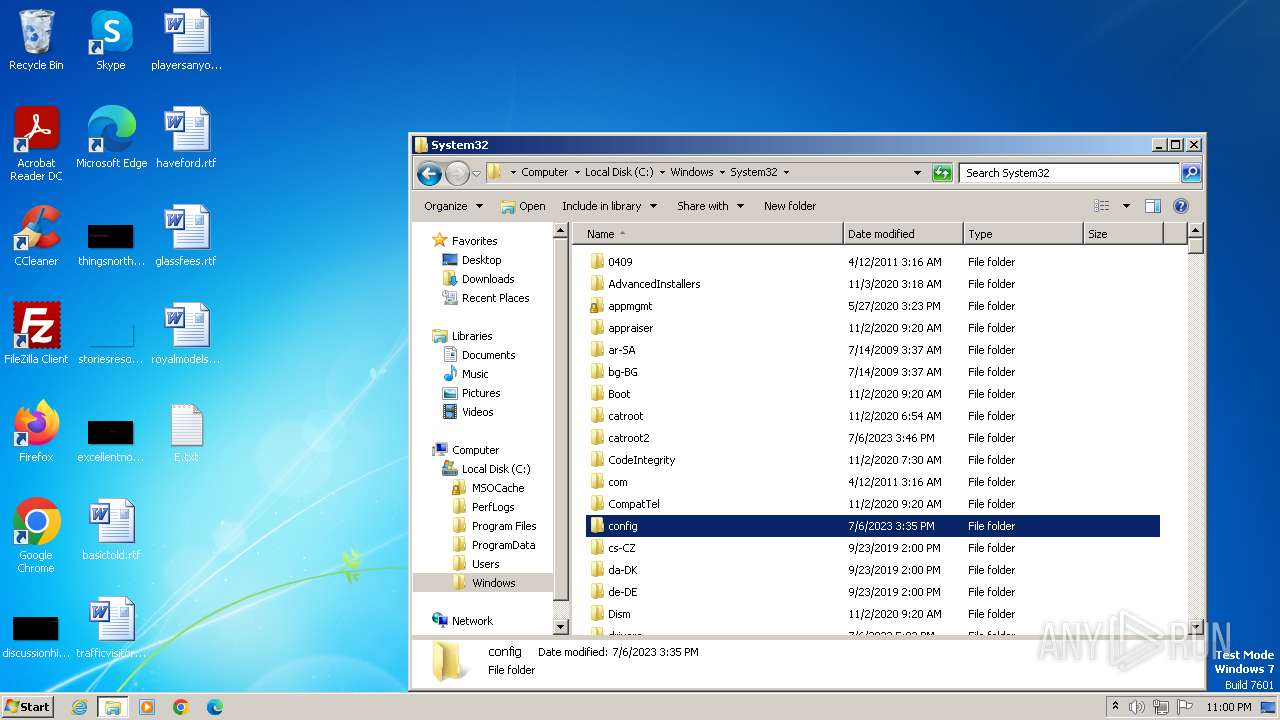Select the Dism folder
The image size is (1280, 720).
click(872, 614)
